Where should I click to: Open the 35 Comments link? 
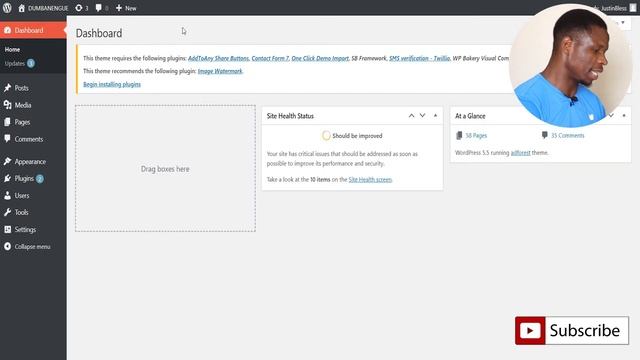567,136
